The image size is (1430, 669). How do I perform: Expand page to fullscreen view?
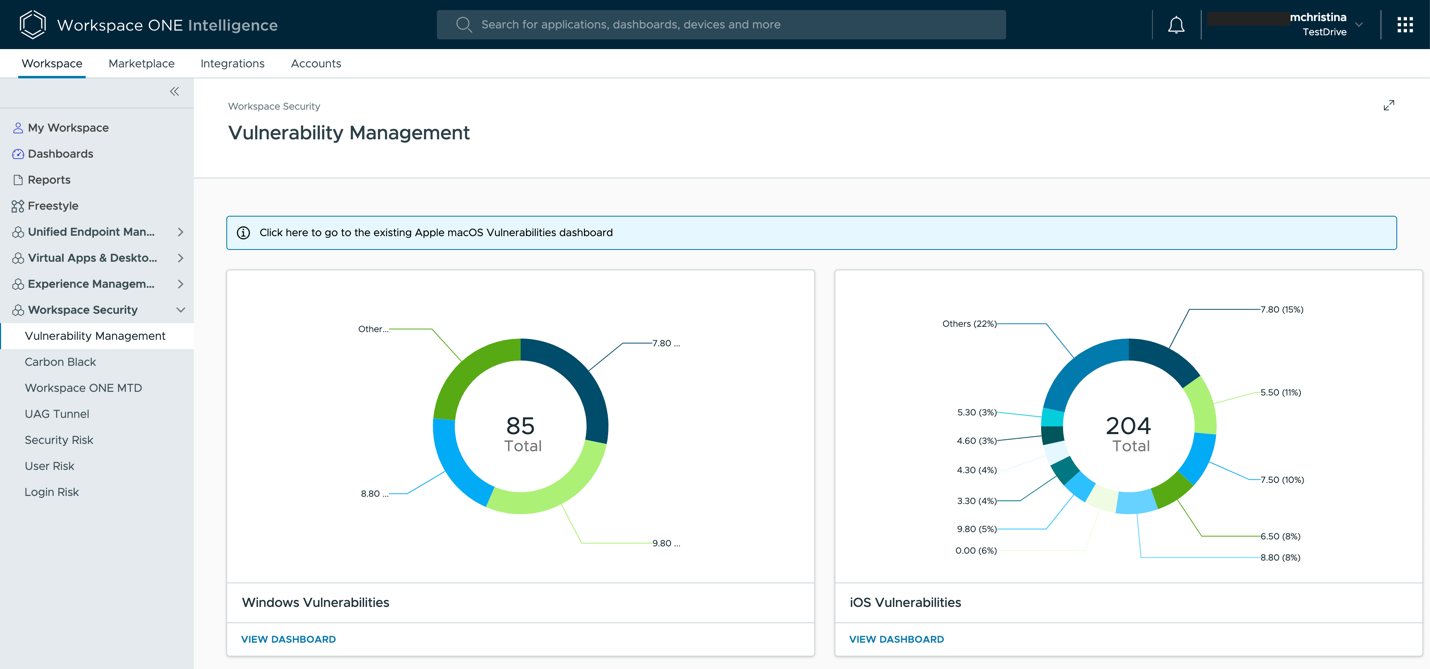(x=1389, y=106)
